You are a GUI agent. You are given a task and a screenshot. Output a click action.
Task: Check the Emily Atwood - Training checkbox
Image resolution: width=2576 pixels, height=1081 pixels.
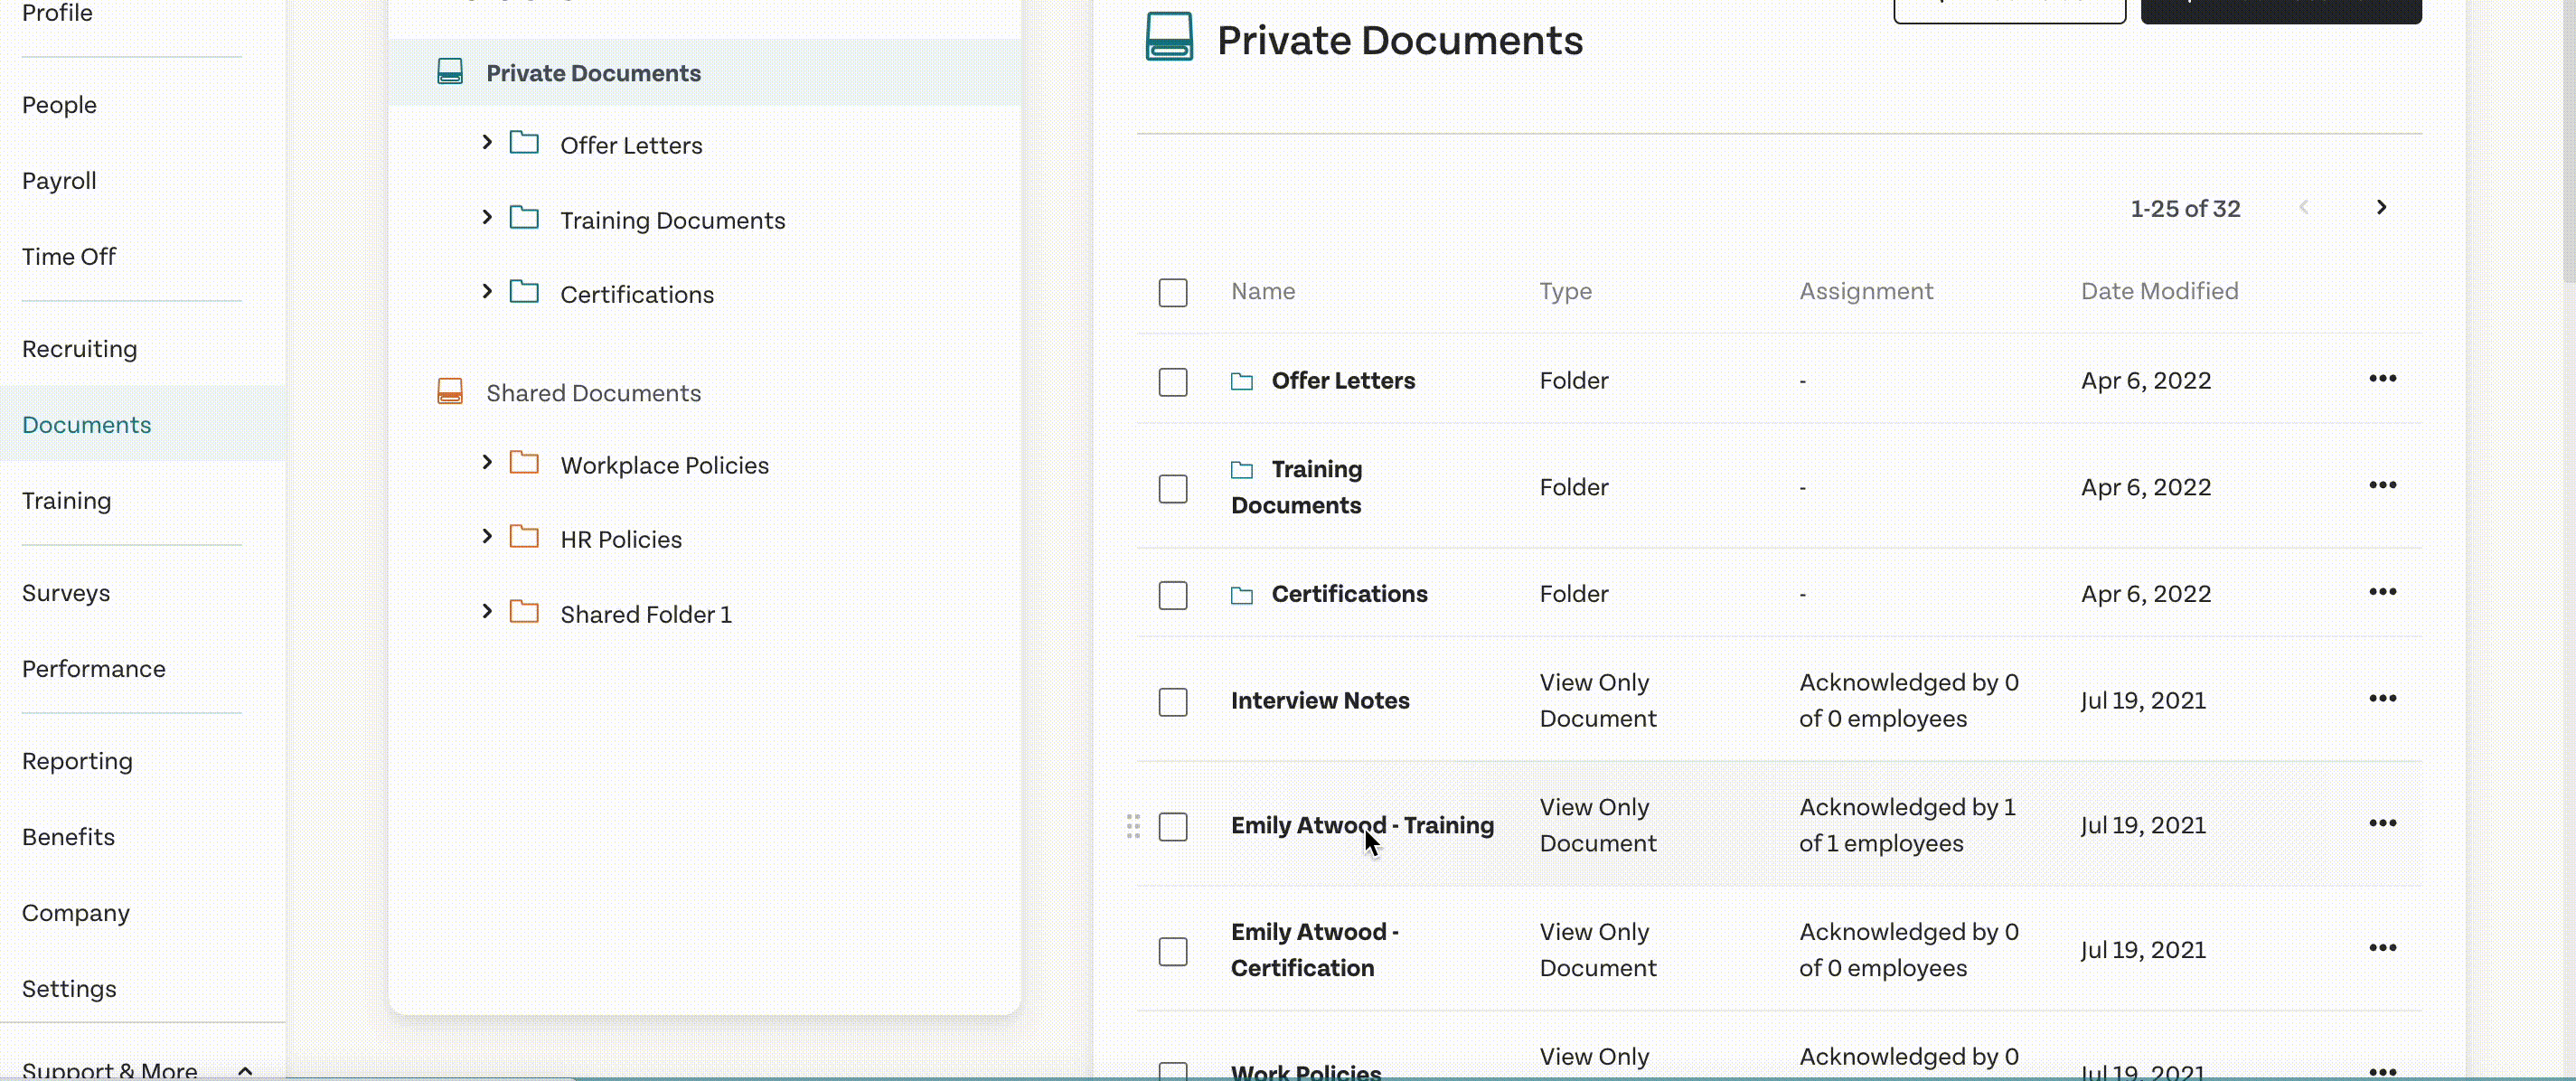(1173, 827)
